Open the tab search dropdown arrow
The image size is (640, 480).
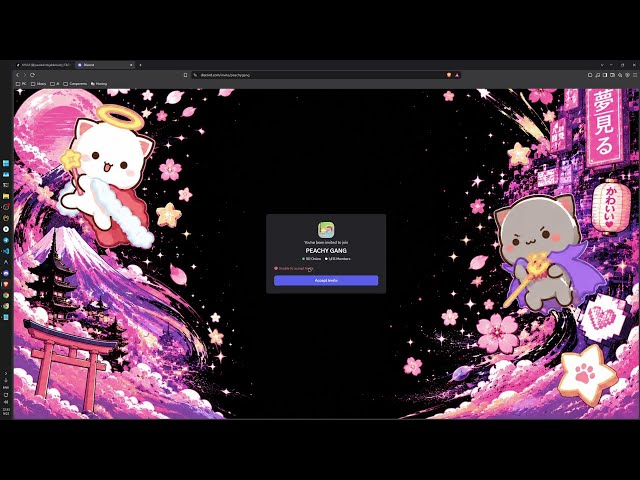(602, 65)
